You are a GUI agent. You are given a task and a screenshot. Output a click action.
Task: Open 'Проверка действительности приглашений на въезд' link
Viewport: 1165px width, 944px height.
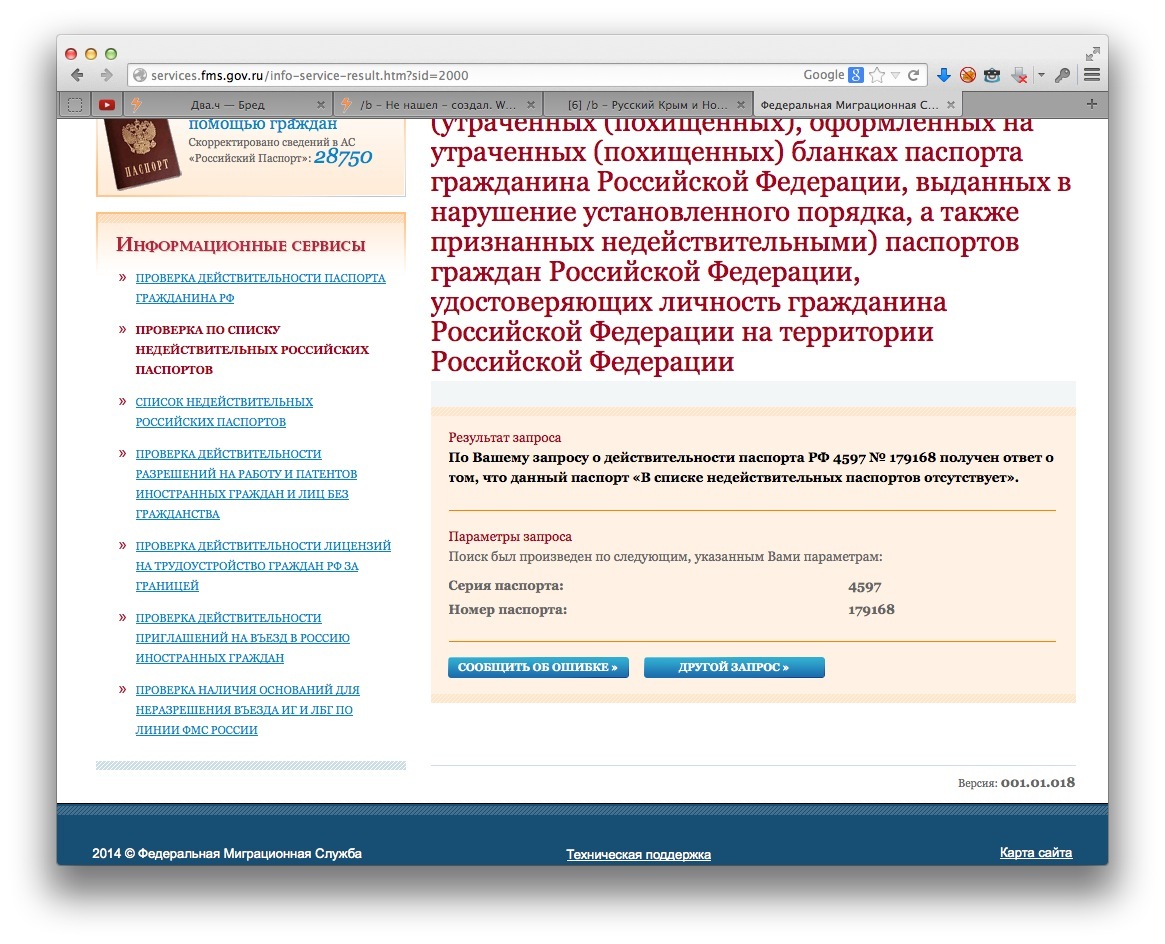click(242, 637)
